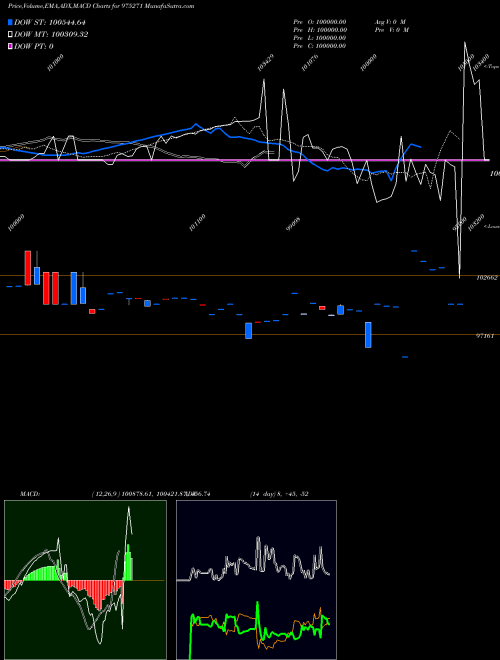
Task: Click the tall red candlestick at chart start
Action: click(28, 268)
